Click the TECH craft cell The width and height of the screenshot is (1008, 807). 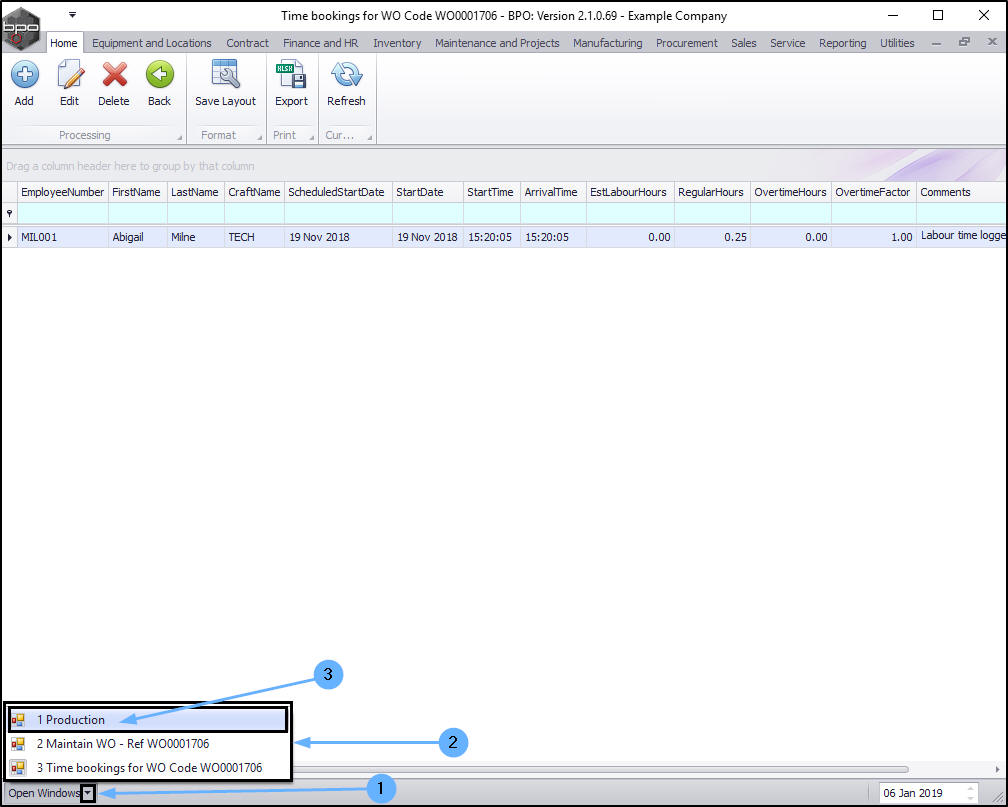click(254, 237)
